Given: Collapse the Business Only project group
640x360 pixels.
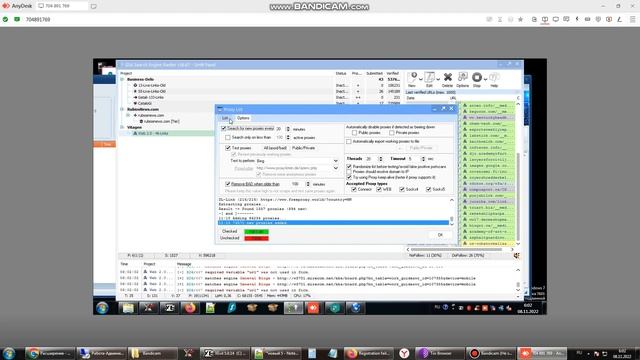Looking at the screenshot, I should pos(122,79).
